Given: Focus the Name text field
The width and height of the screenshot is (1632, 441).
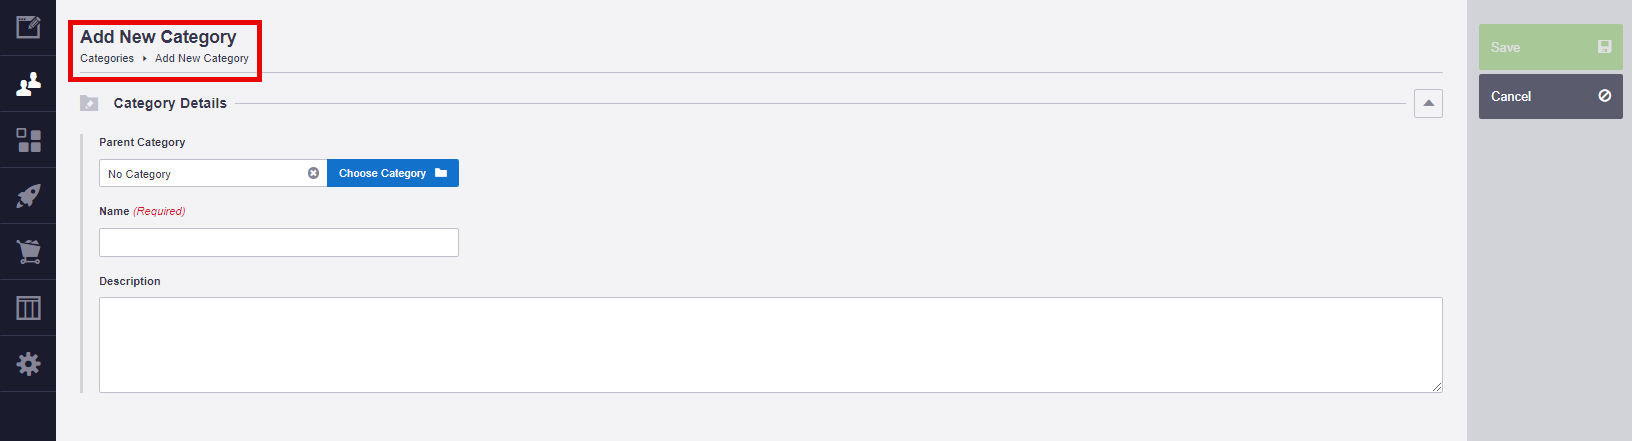Looking at the screenshot, I should (279, 243).
